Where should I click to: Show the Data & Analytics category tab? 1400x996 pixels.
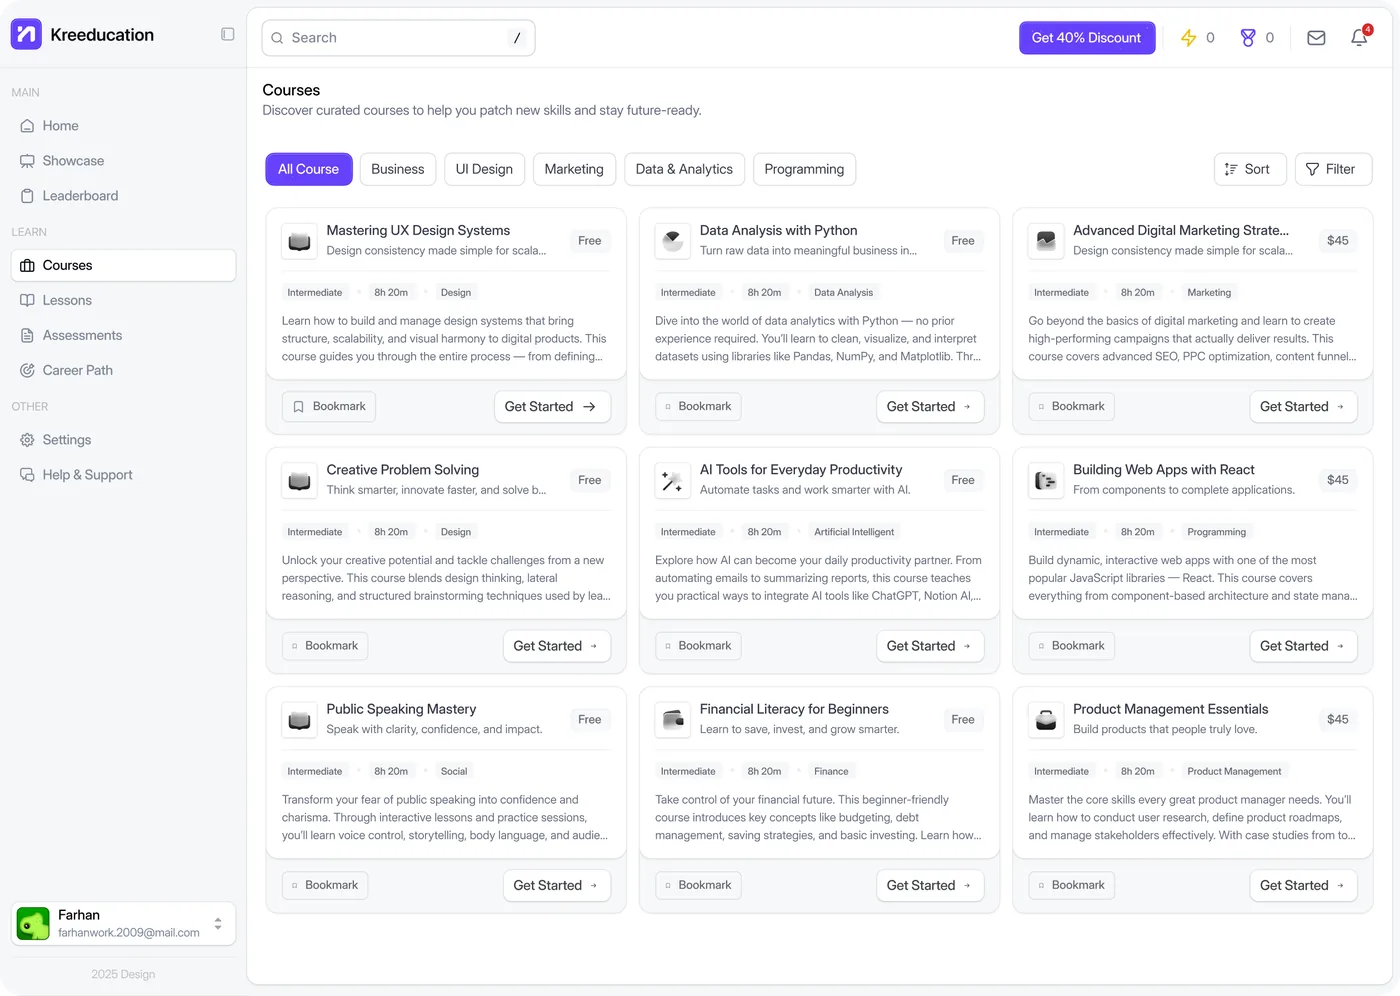tap(684, 169)
